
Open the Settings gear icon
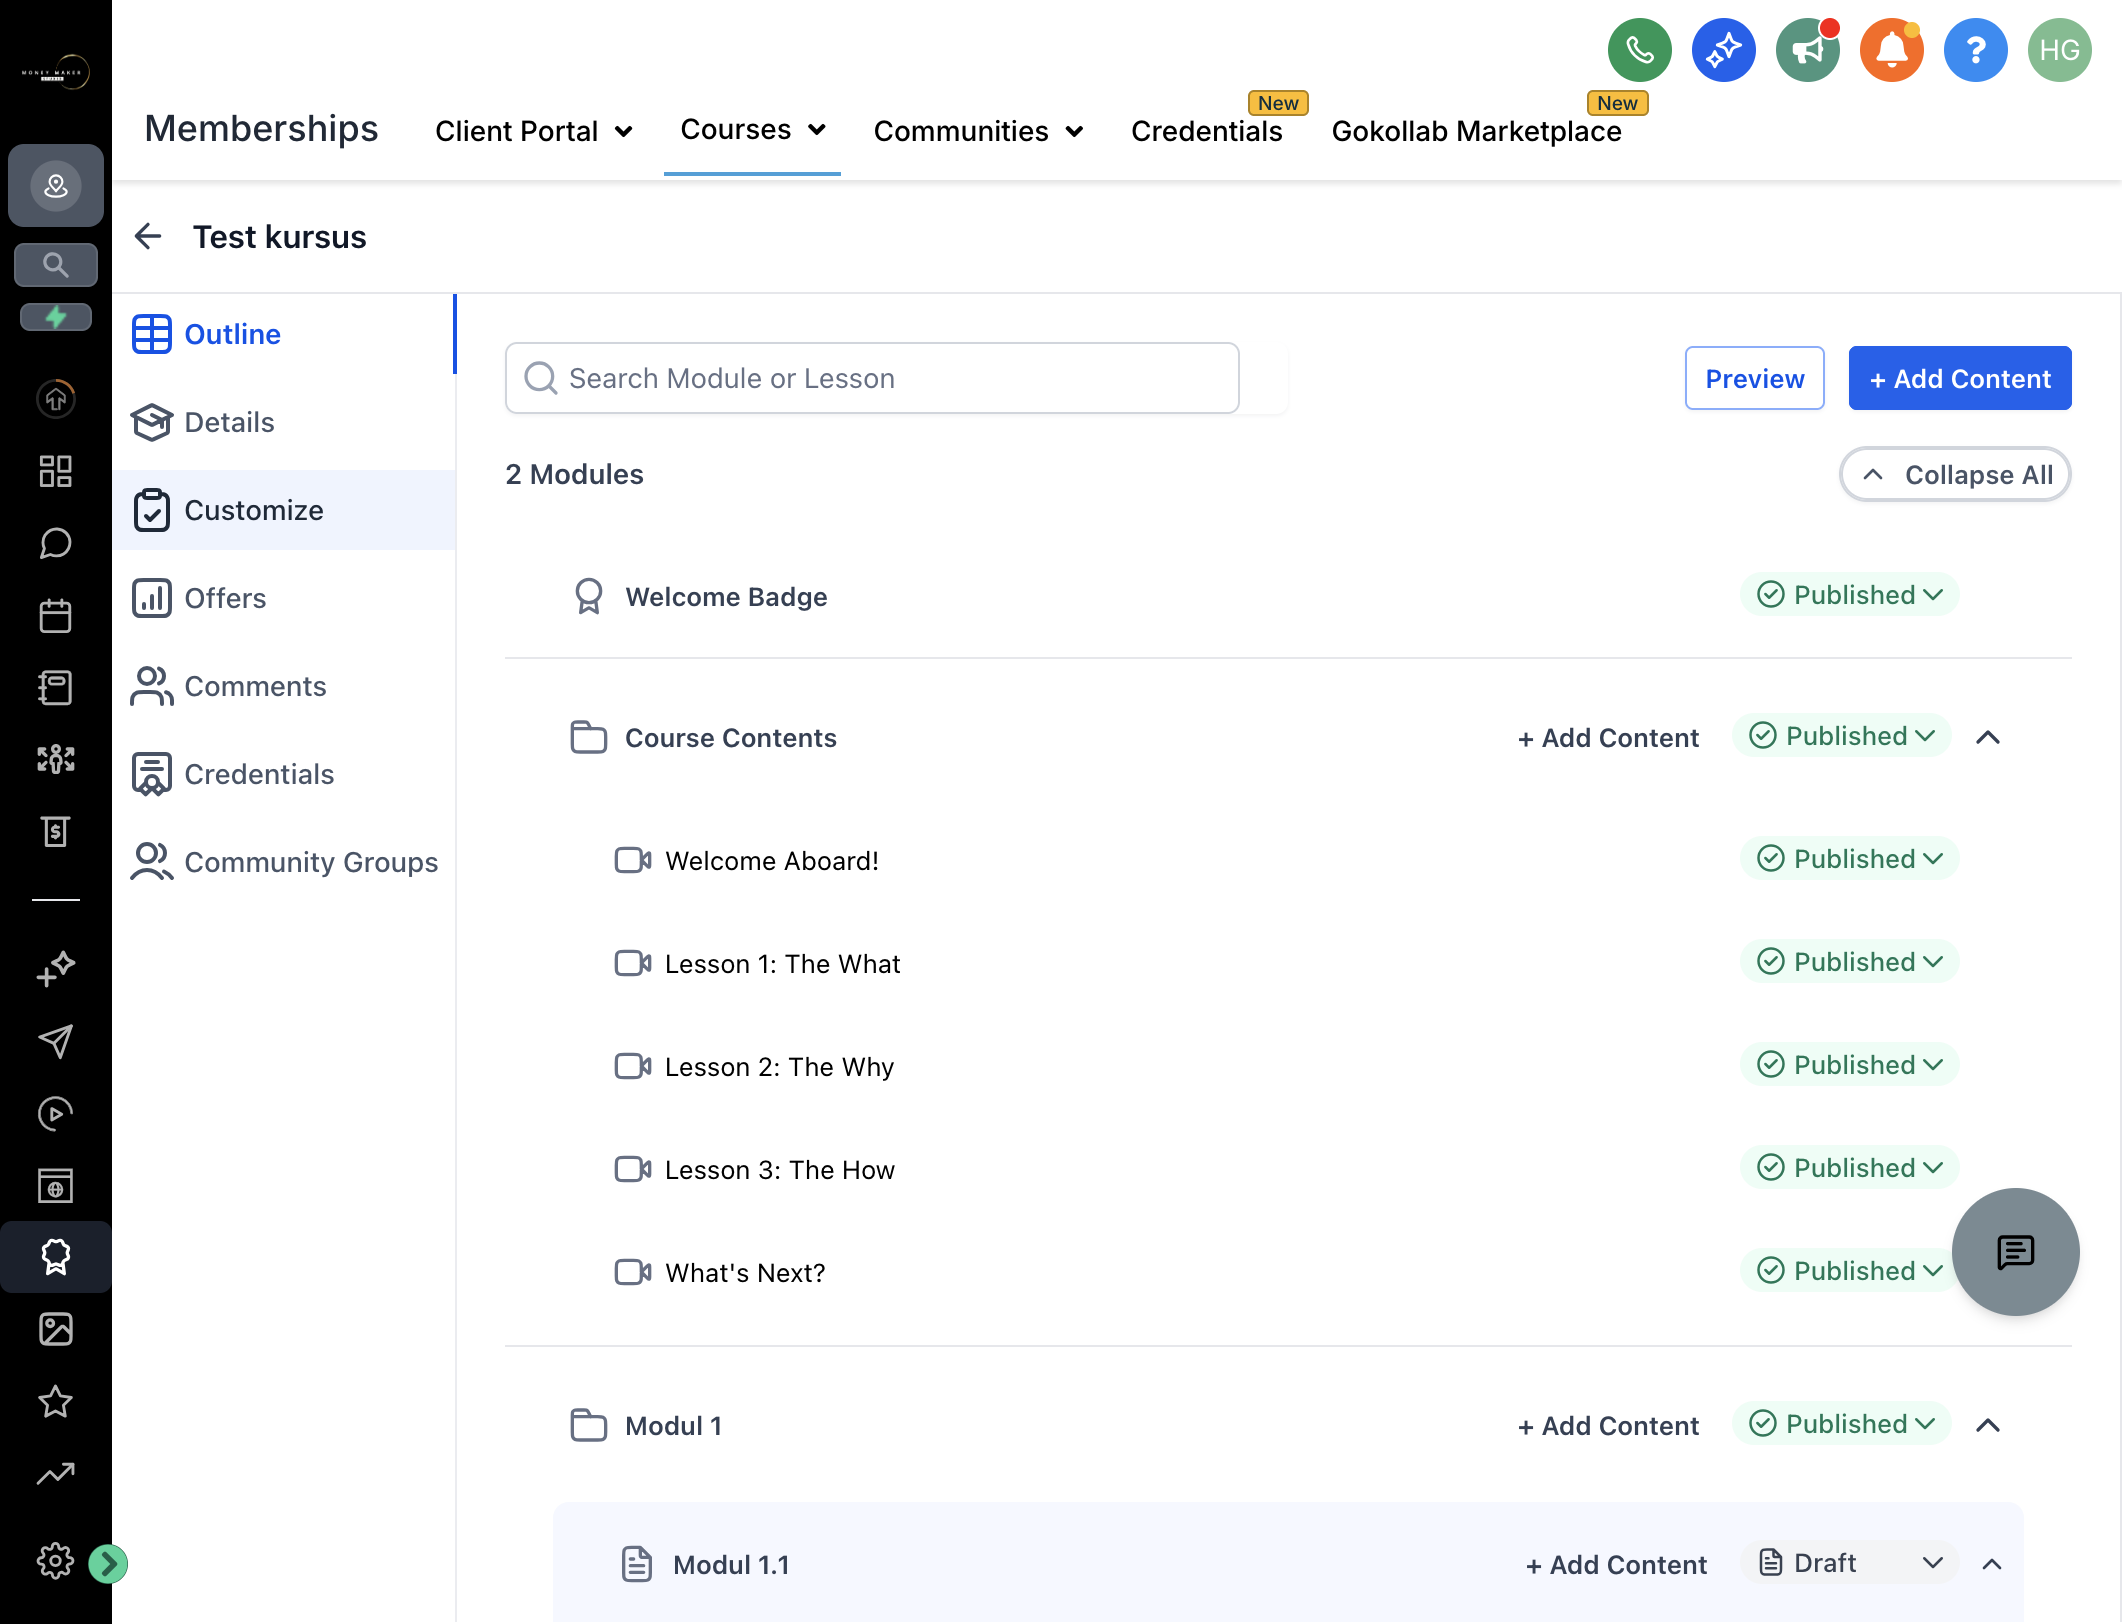pos(55,1560)
